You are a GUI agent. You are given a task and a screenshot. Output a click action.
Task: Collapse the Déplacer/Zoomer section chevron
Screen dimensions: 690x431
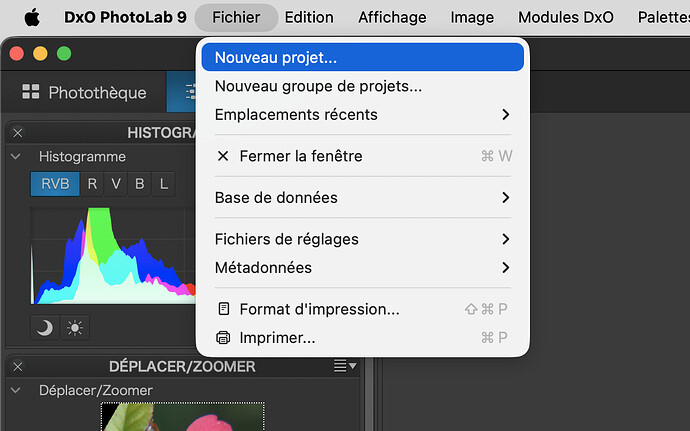(x=15, y=390)
